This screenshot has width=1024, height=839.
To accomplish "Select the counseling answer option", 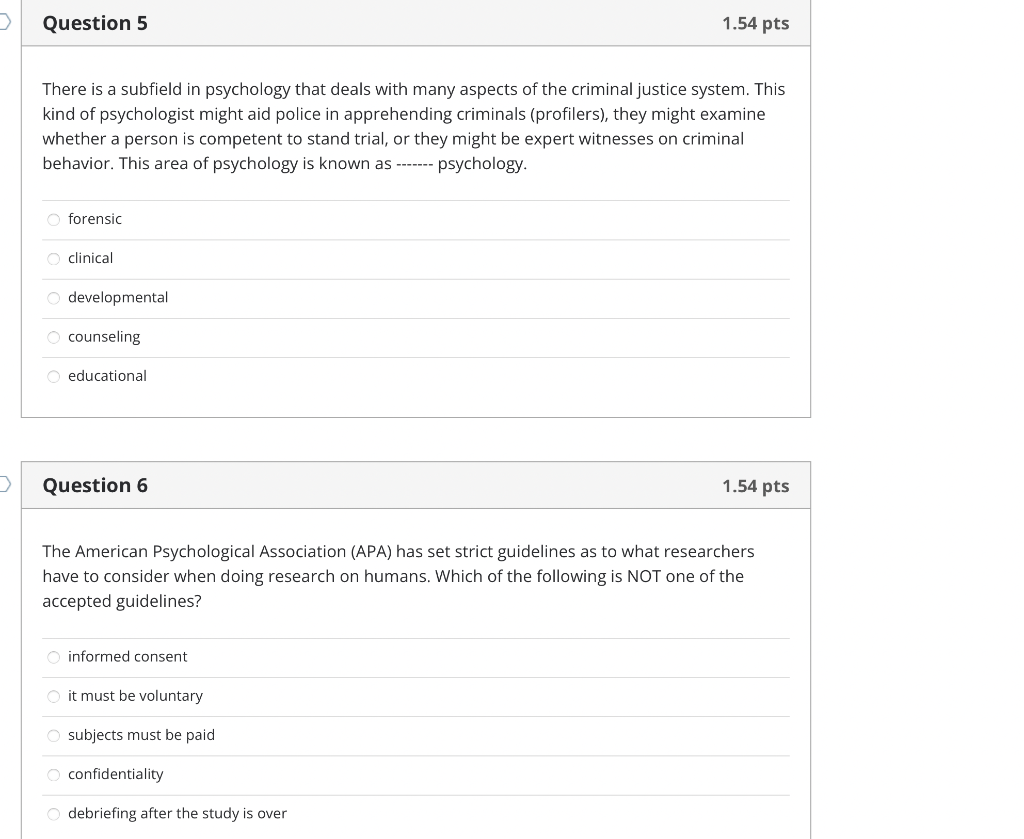I will tap(53, 337).
